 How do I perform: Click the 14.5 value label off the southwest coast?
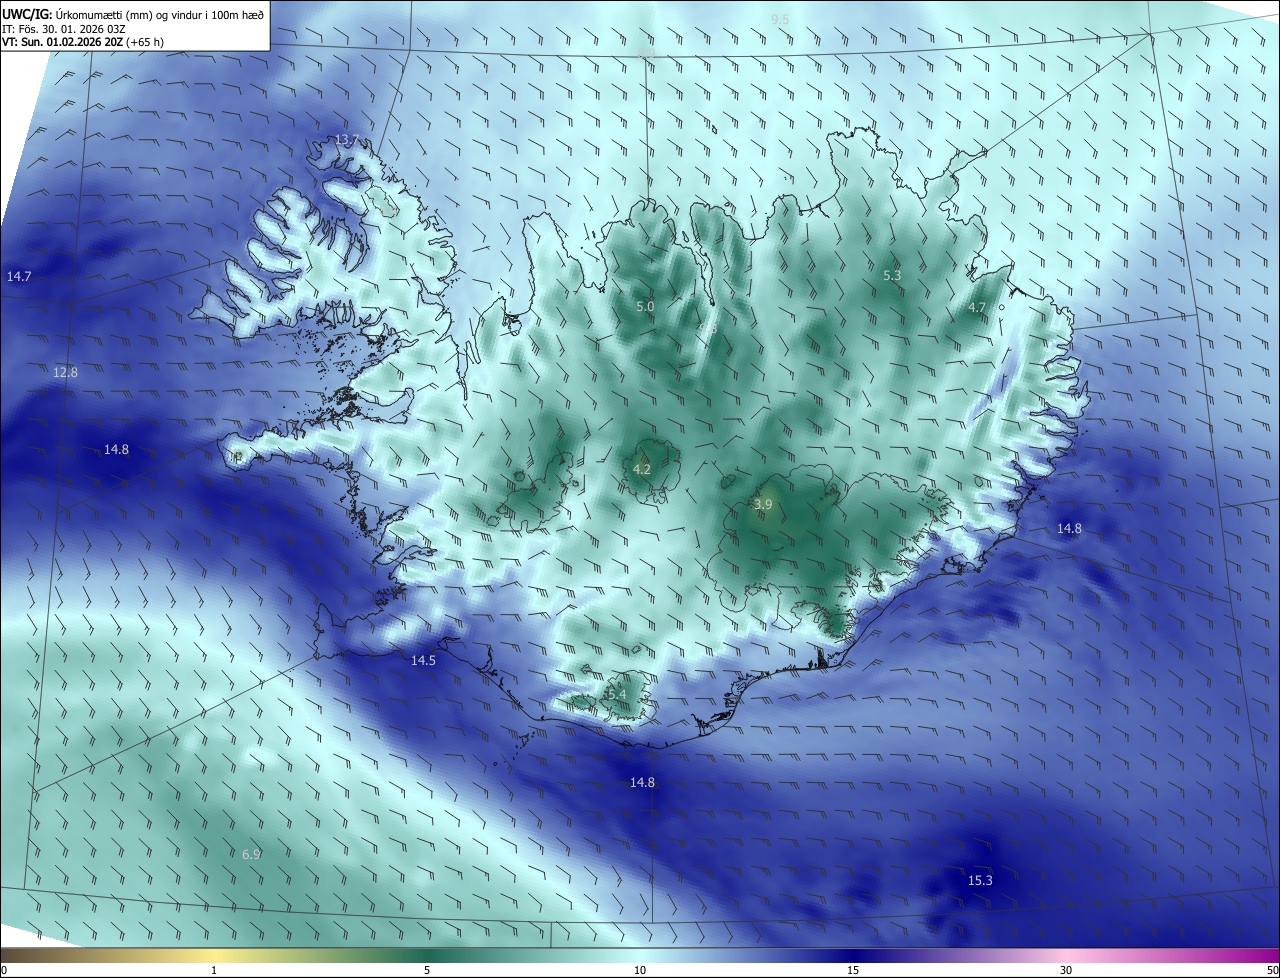(x=423, y=661)
